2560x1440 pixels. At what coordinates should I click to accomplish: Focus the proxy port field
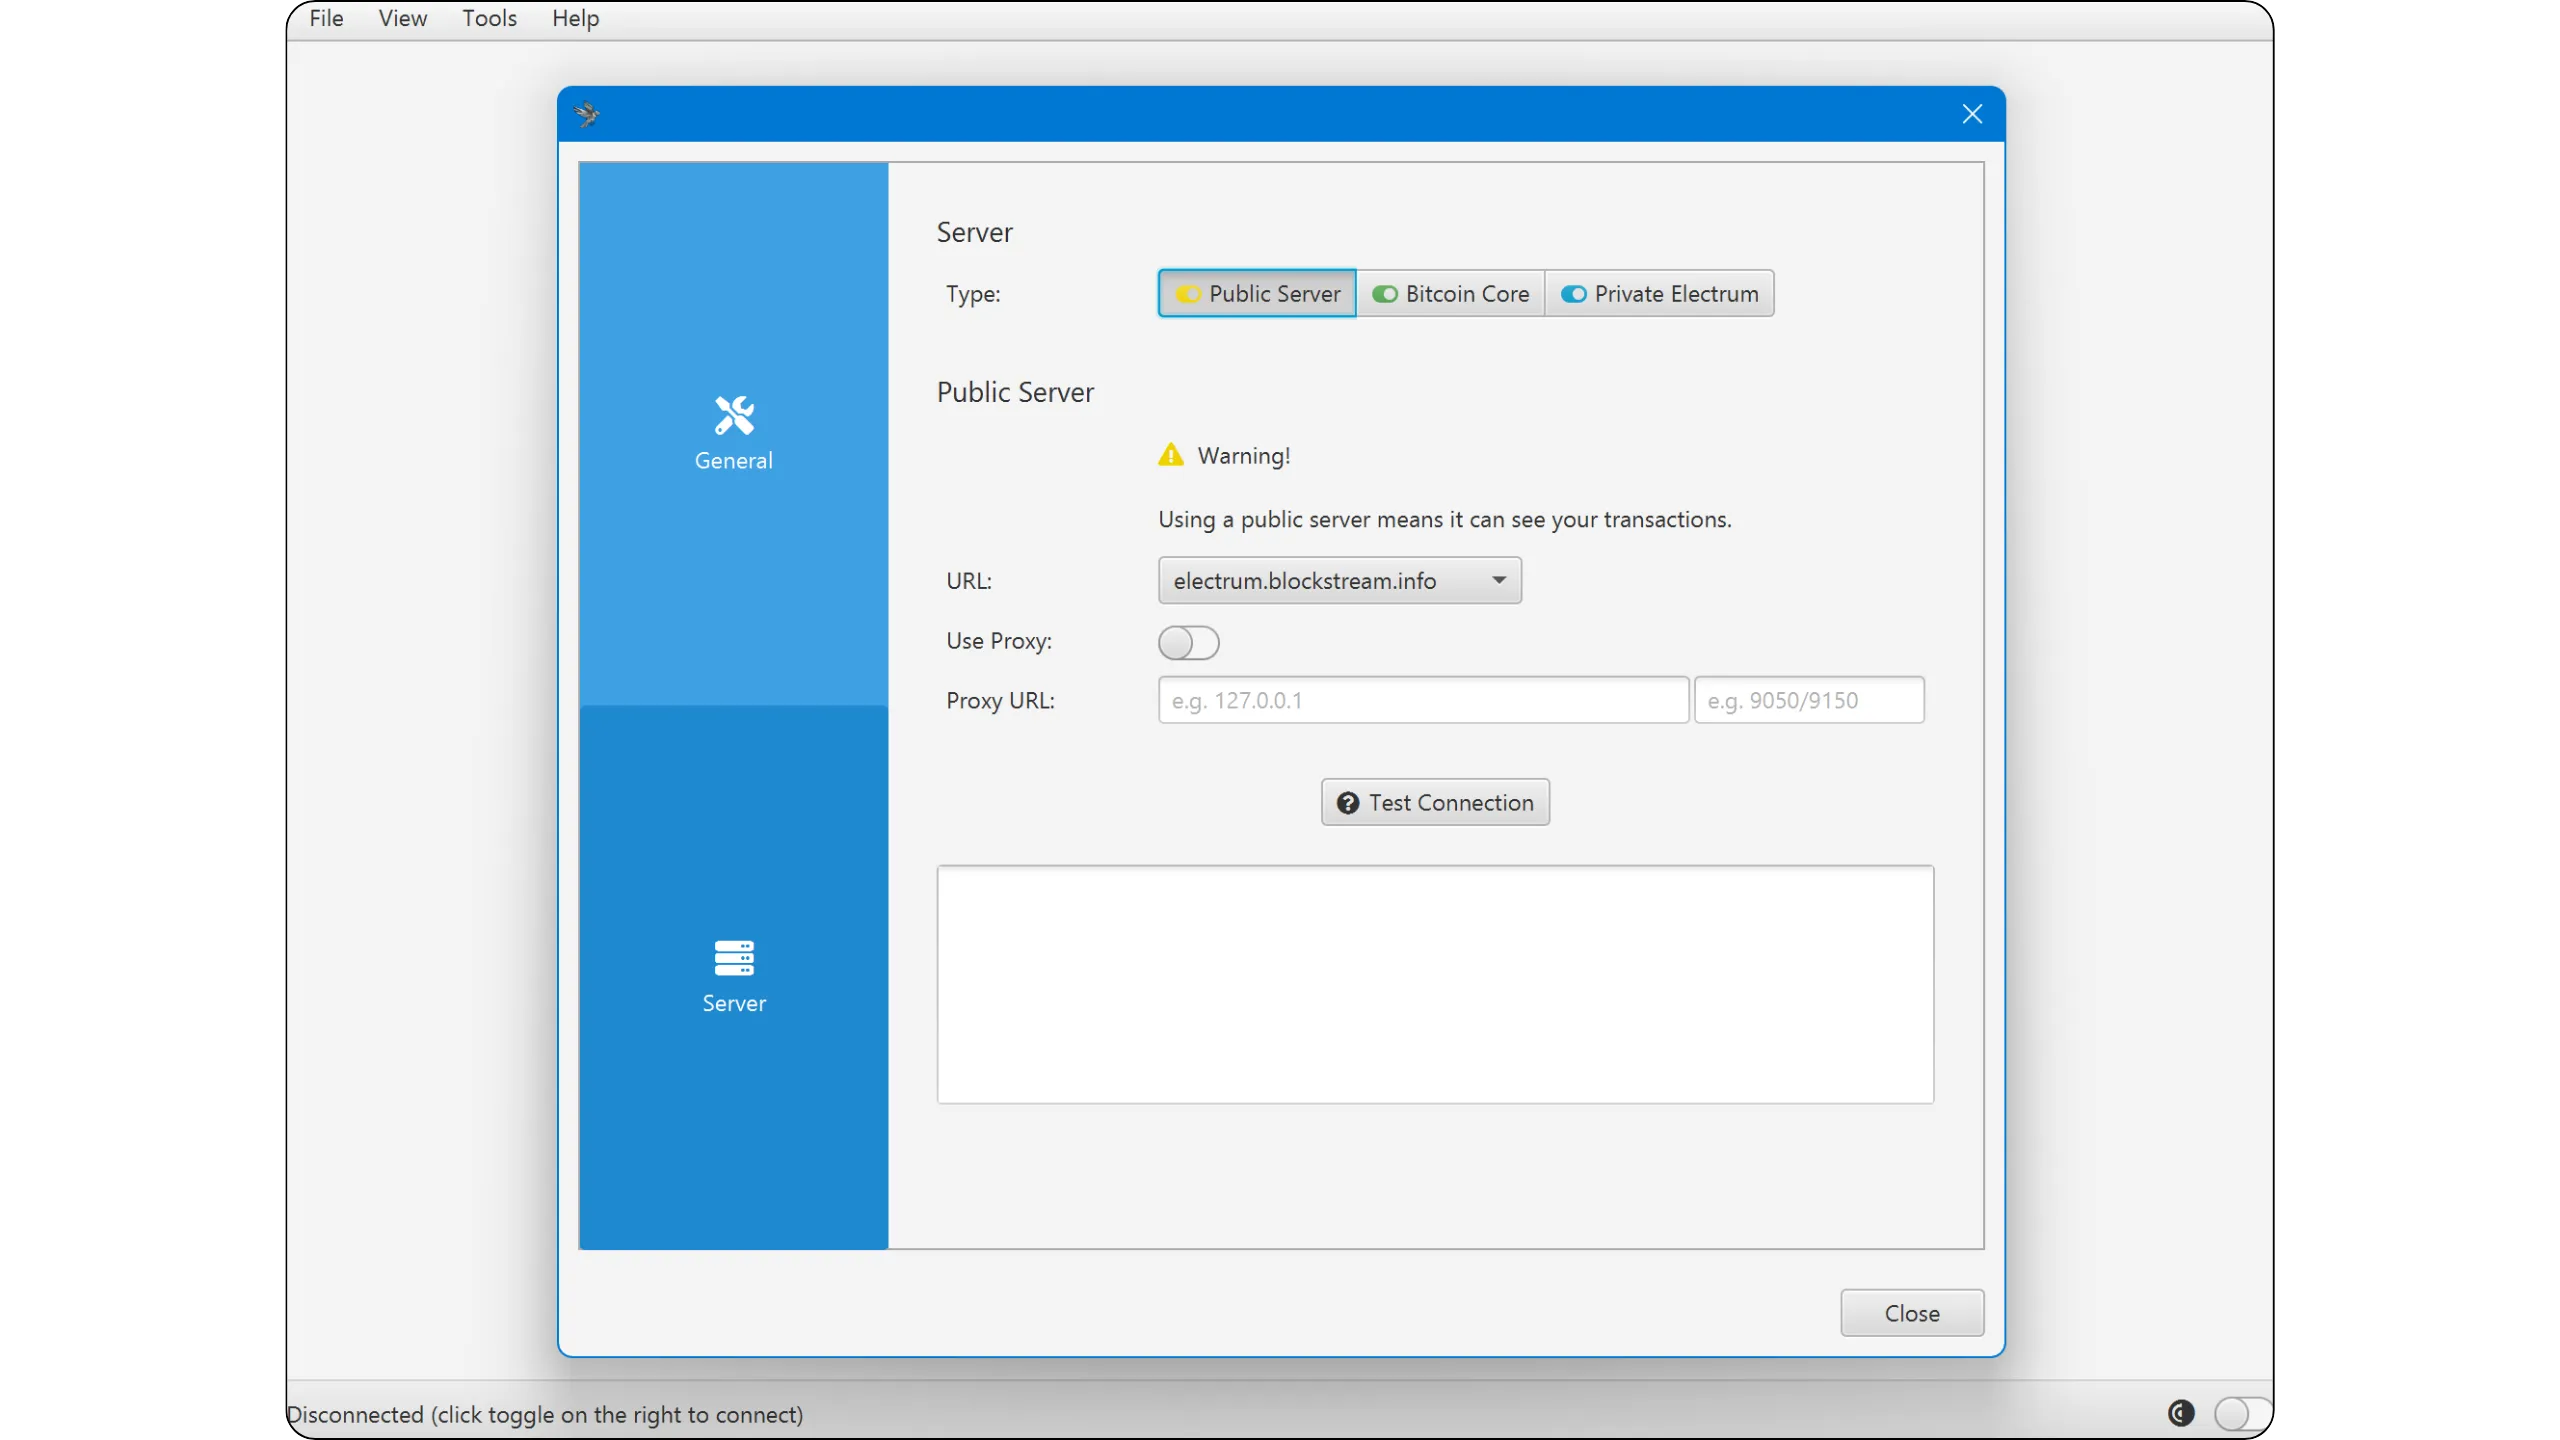pos(1809,700)
